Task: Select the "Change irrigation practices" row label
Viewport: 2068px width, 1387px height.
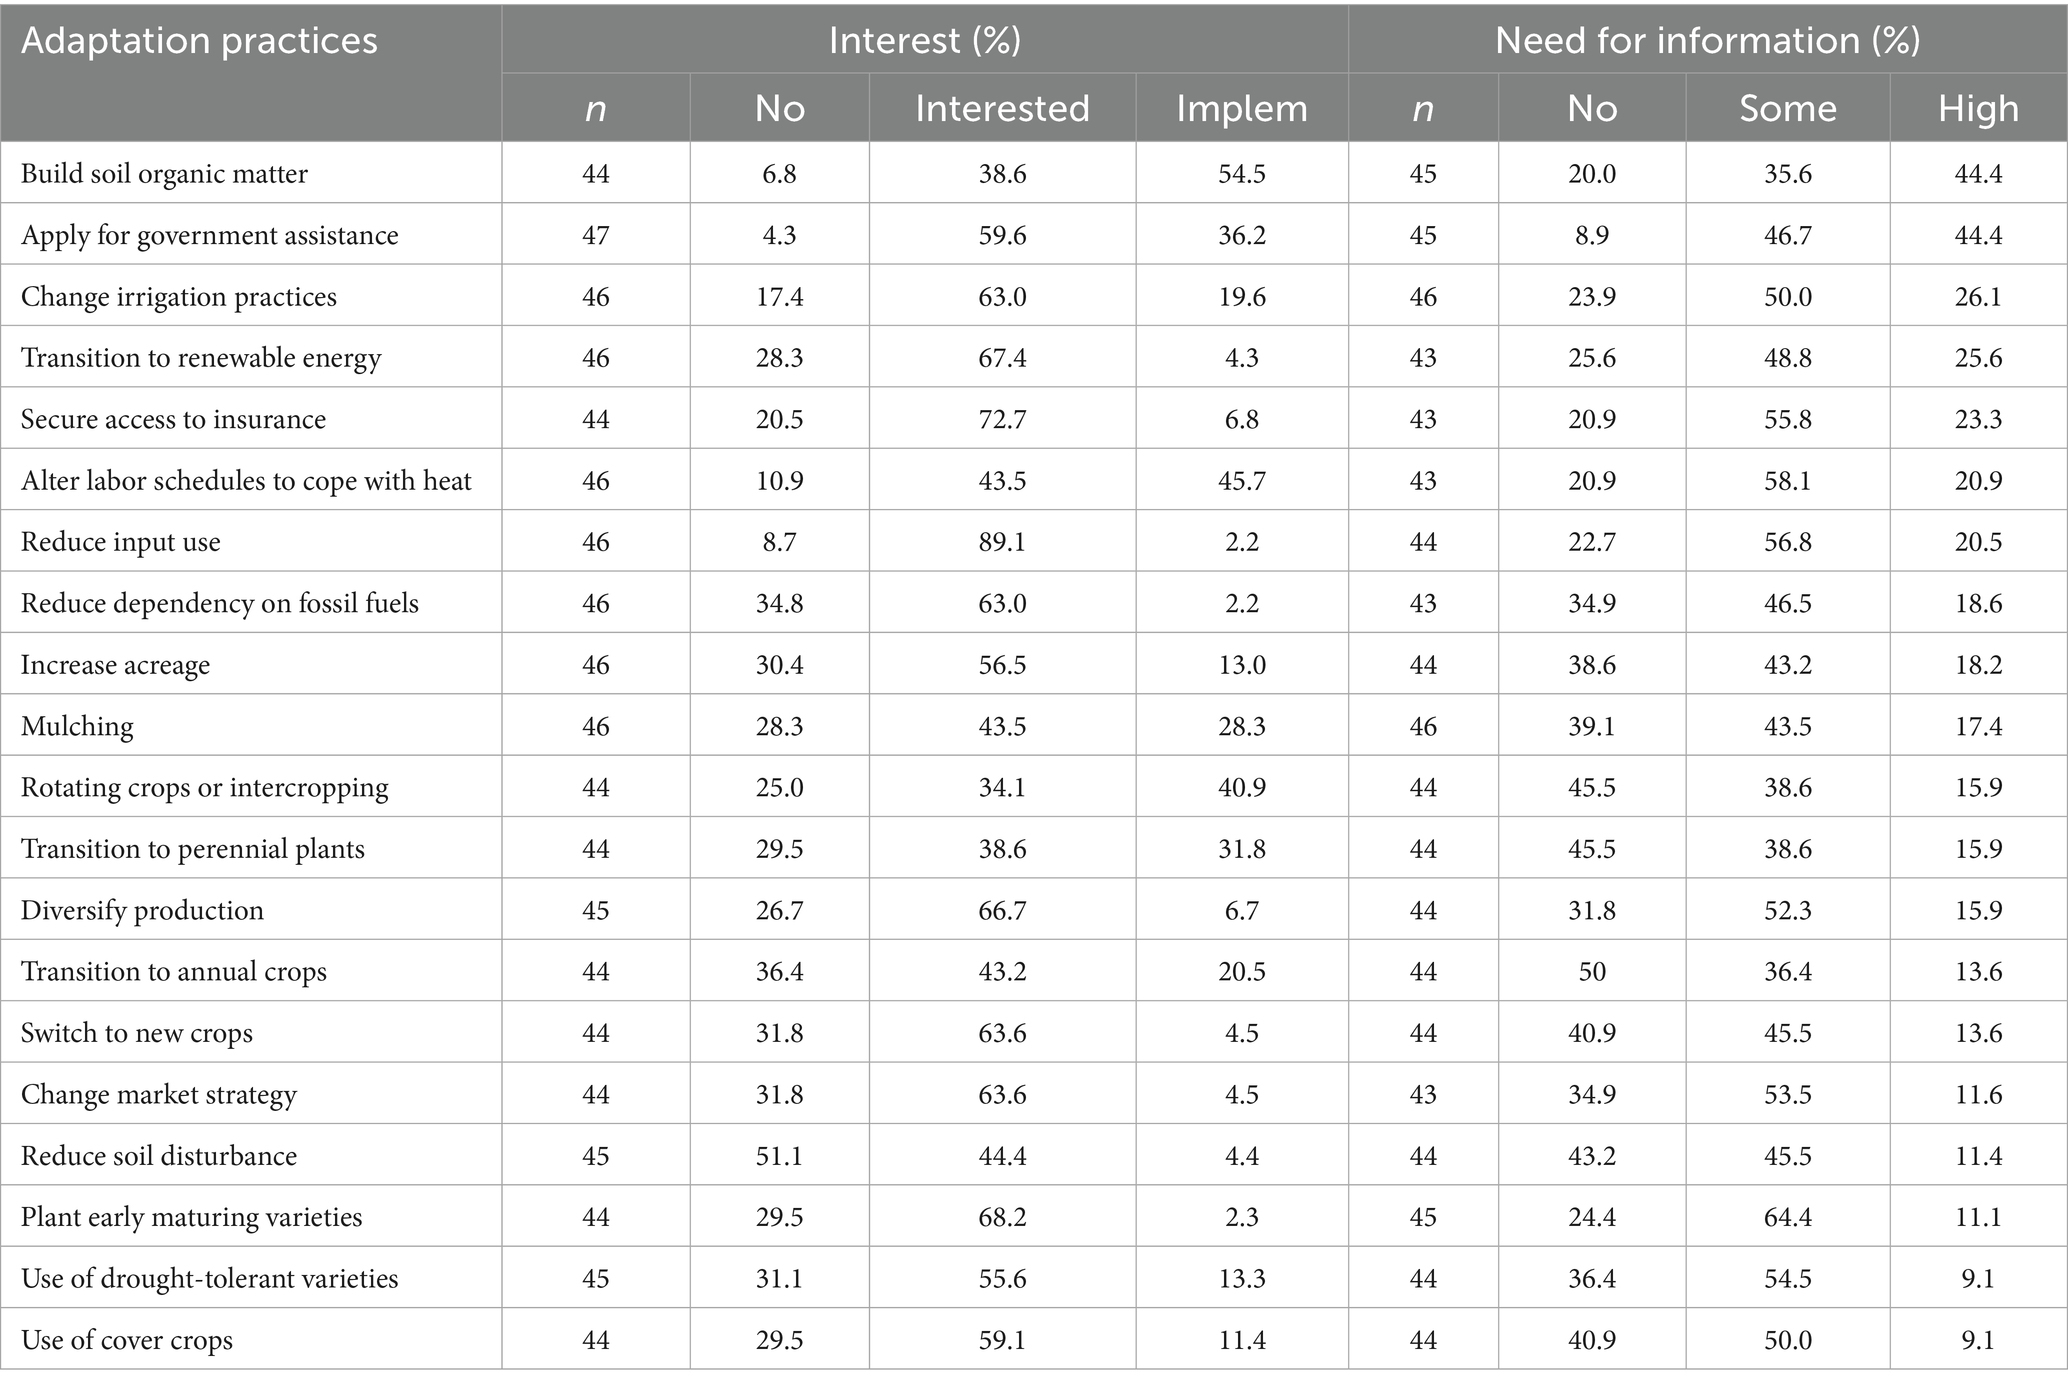Action: coord(179,297)
